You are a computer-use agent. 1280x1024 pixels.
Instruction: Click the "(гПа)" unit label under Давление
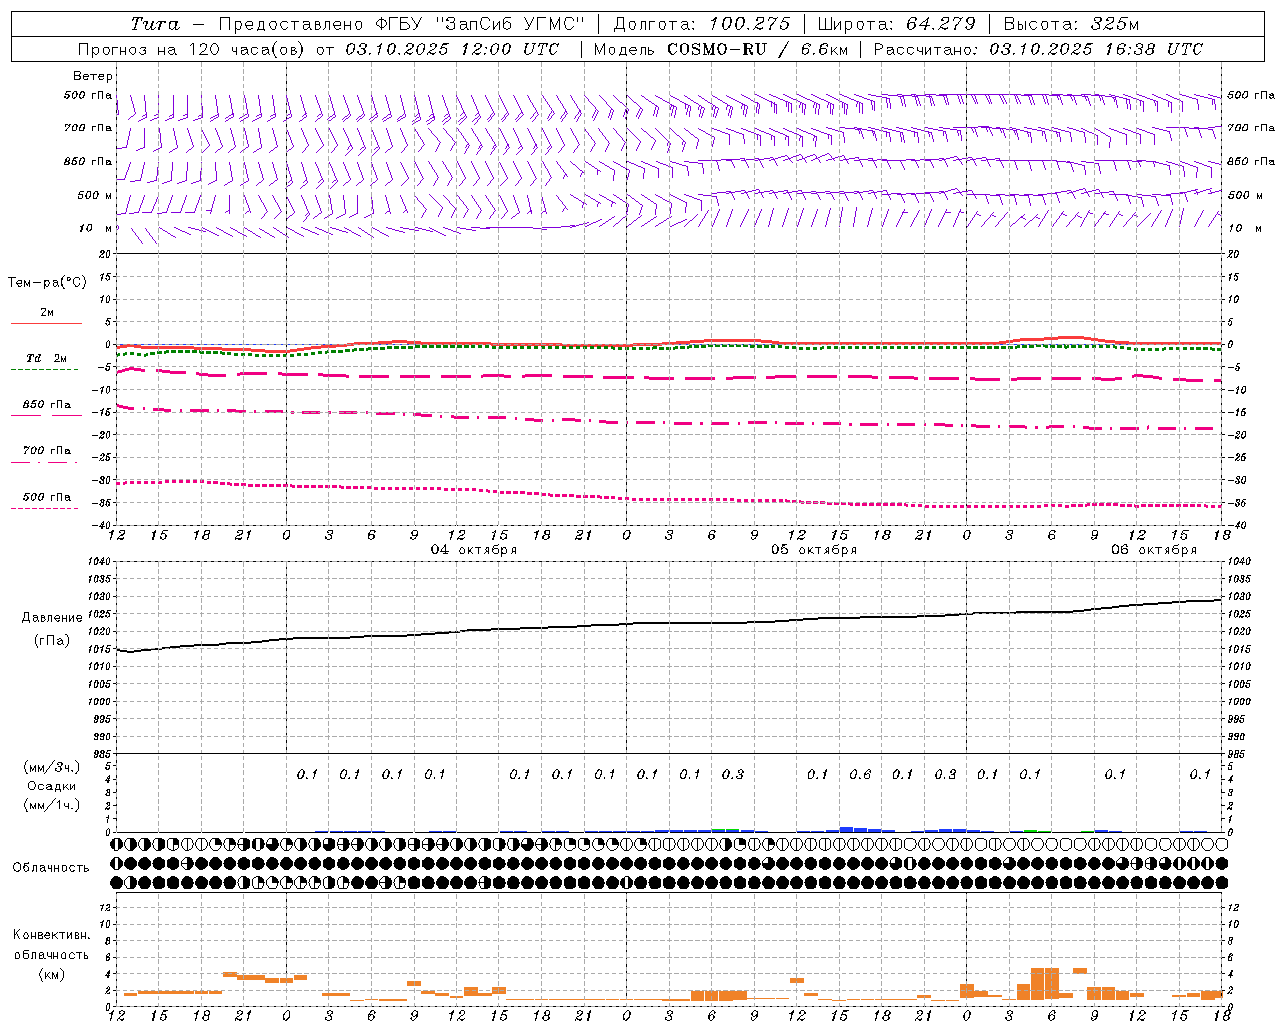[52, 641]
